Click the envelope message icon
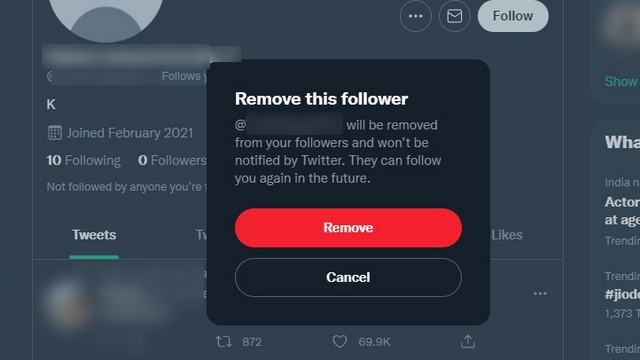Image resolution: width=640 pixels, height=360 pixels. coord(454,16)
